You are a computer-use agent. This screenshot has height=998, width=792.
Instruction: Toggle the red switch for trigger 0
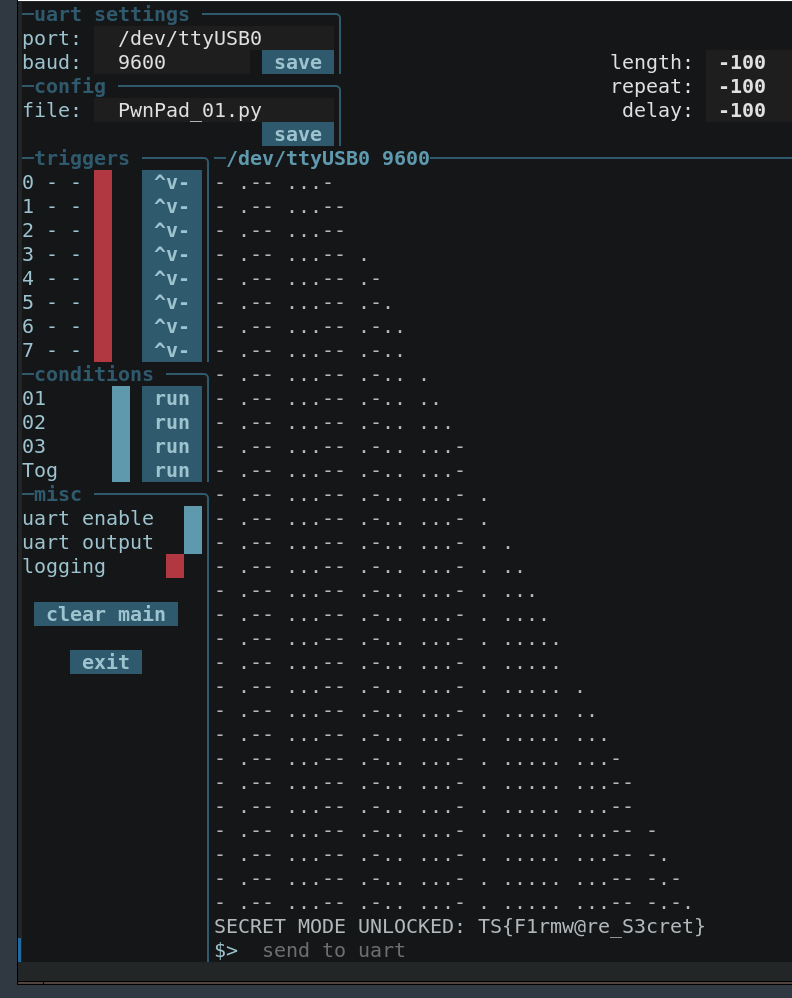point(103,182)
